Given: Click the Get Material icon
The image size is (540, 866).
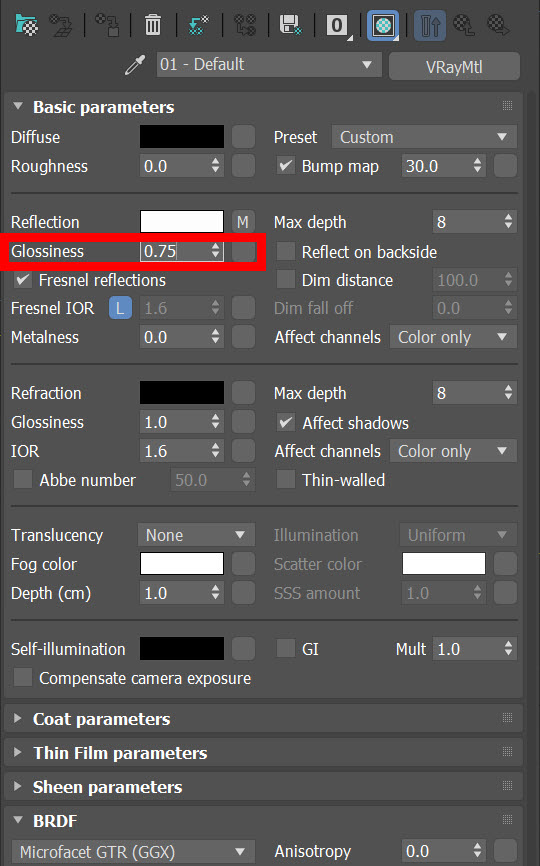Looking at the screenshot, I should tap(27, 25).
